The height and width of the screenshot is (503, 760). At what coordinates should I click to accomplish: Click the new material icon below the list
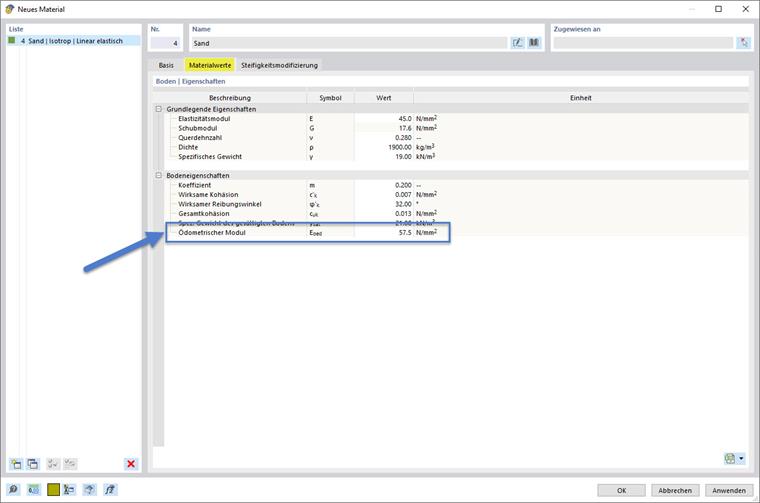pos(16,464)
